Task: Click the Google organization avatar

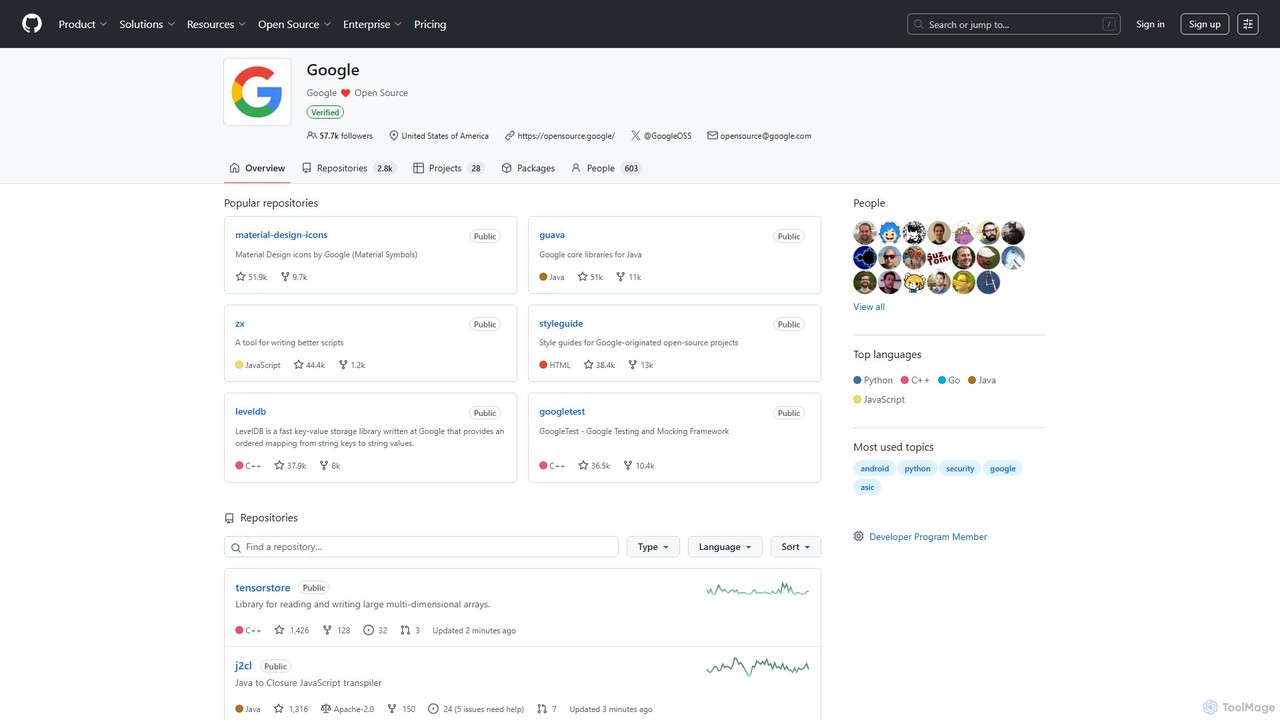Action: coord(257,92)
